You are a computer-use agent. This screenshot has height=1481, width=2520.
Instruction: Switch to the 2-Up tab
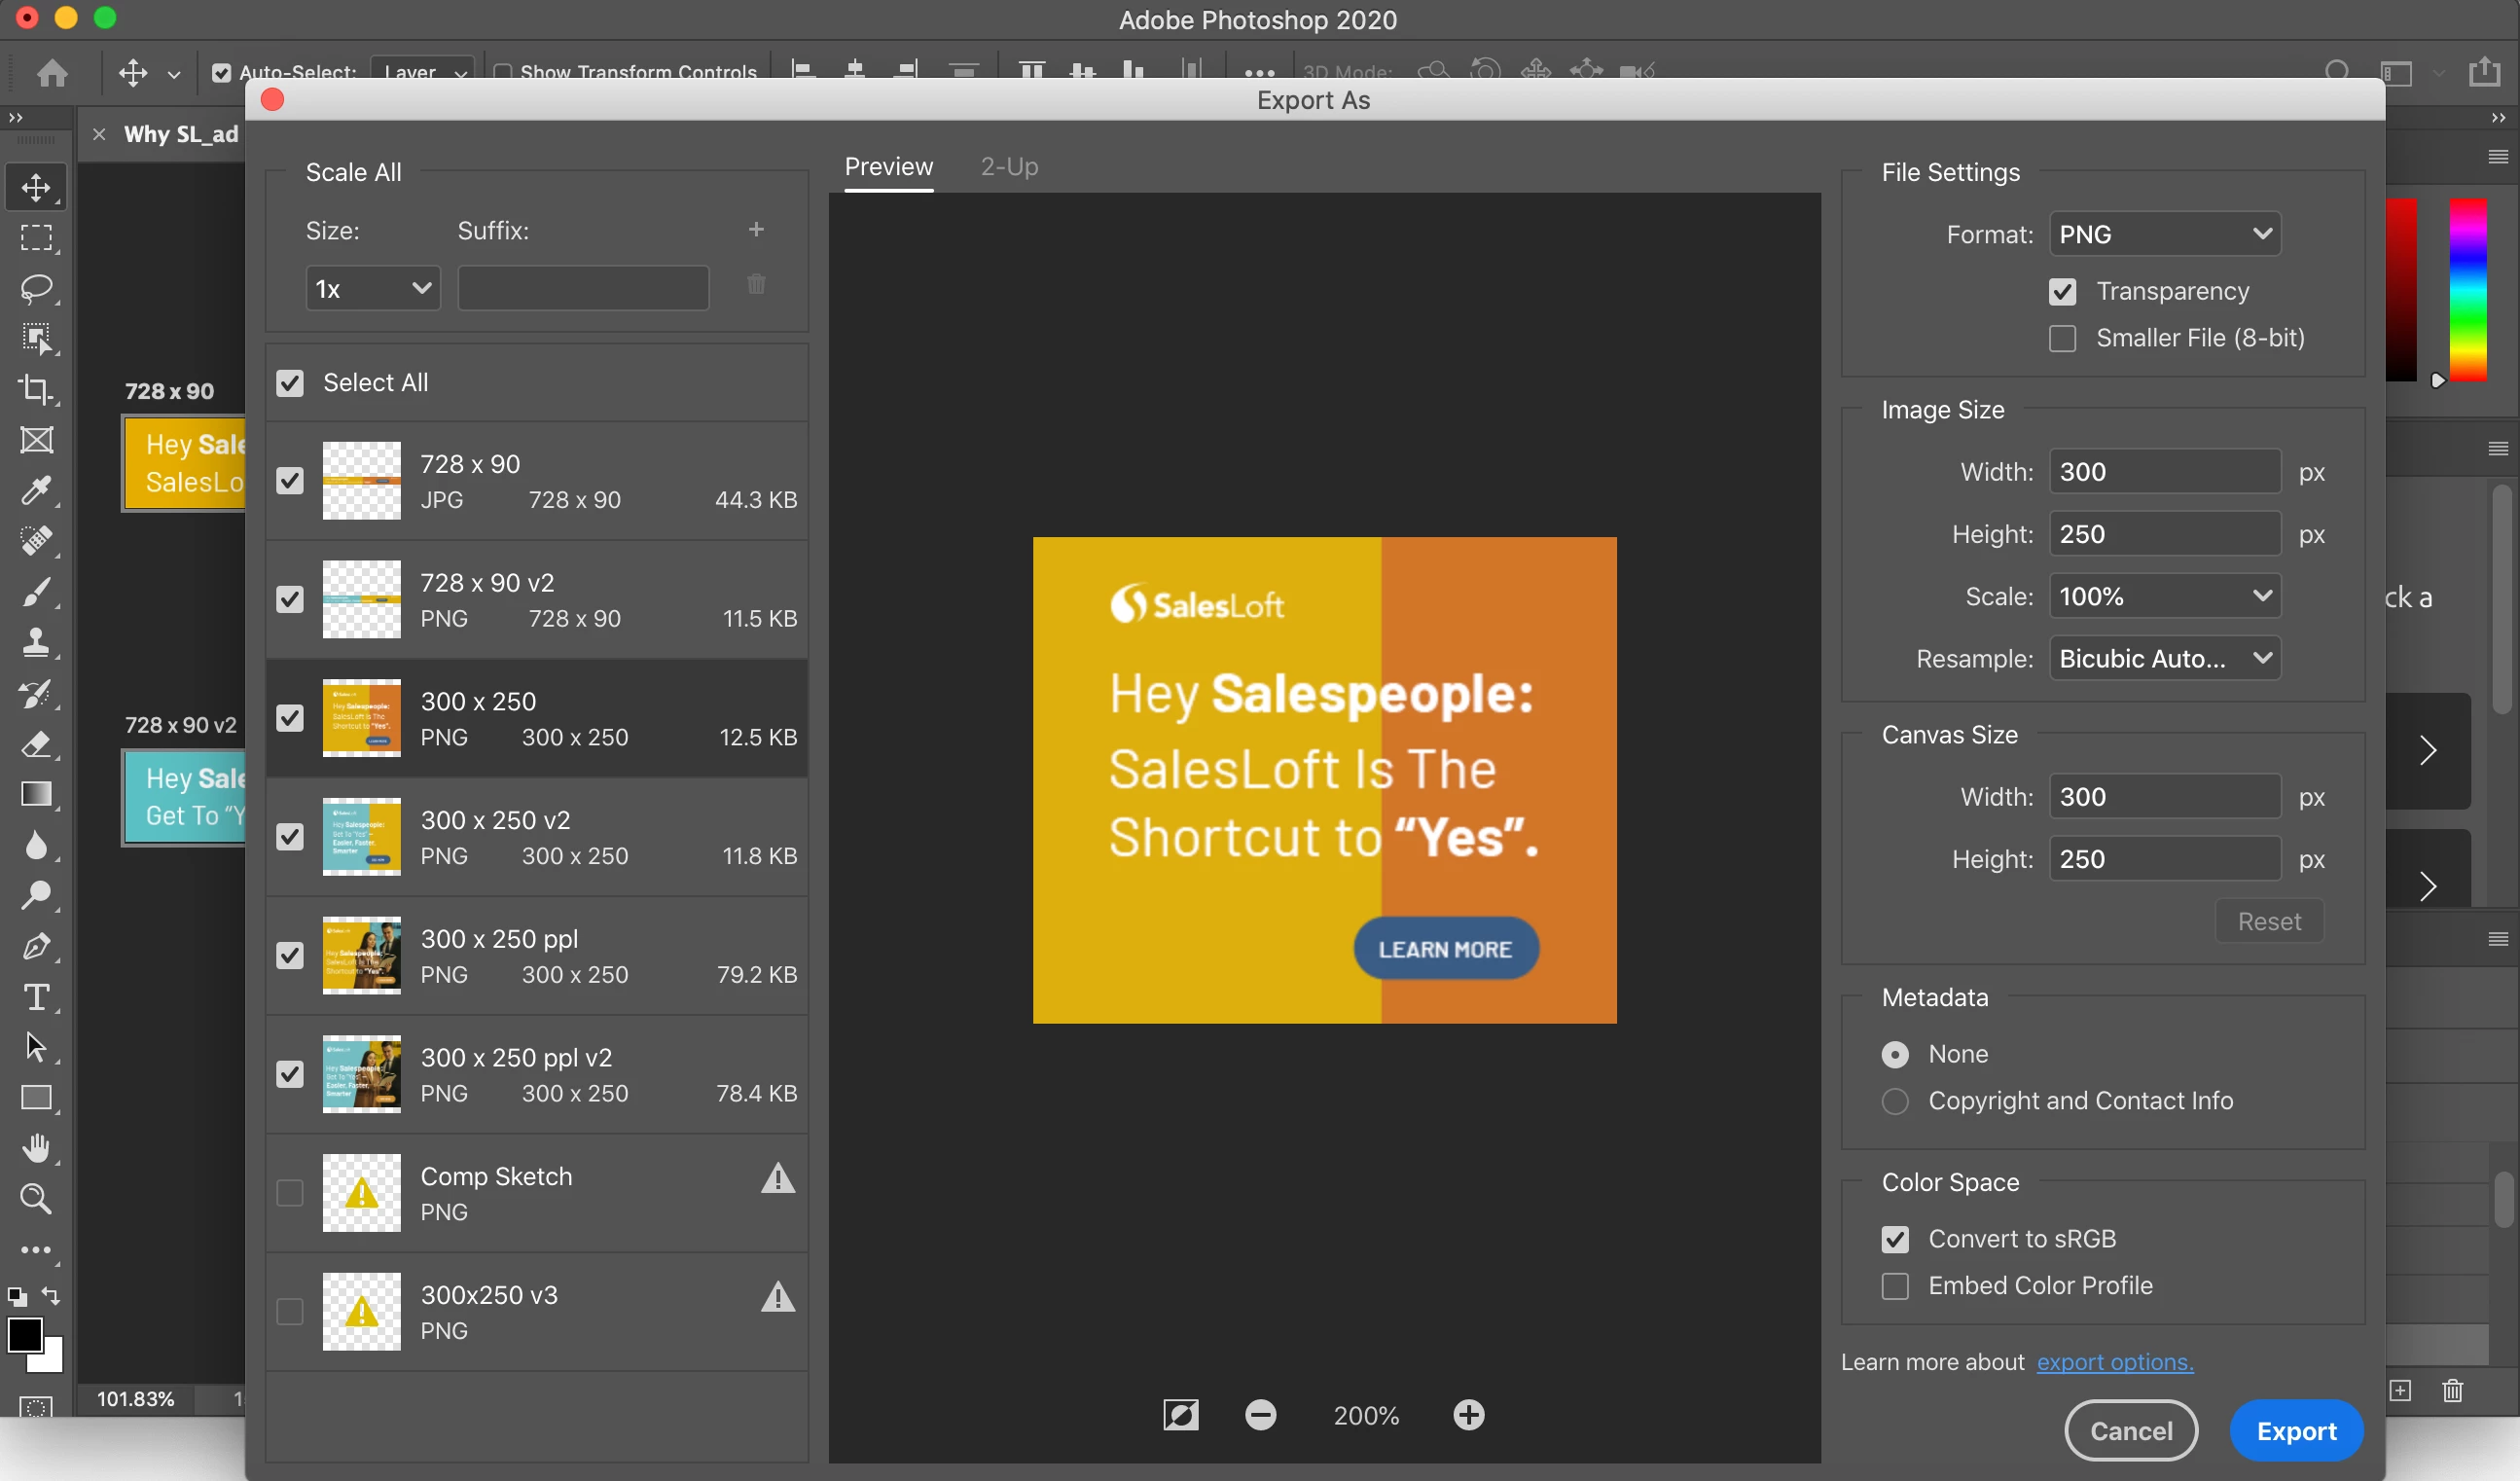point(1009,167)
